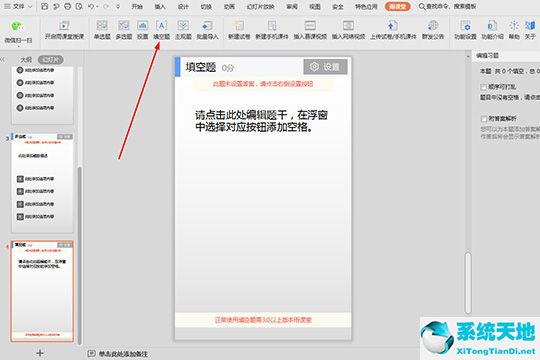Screen dimensions: 540x360
Task: Click the red no-answer warning text
Action: click(x=263, y=84)
